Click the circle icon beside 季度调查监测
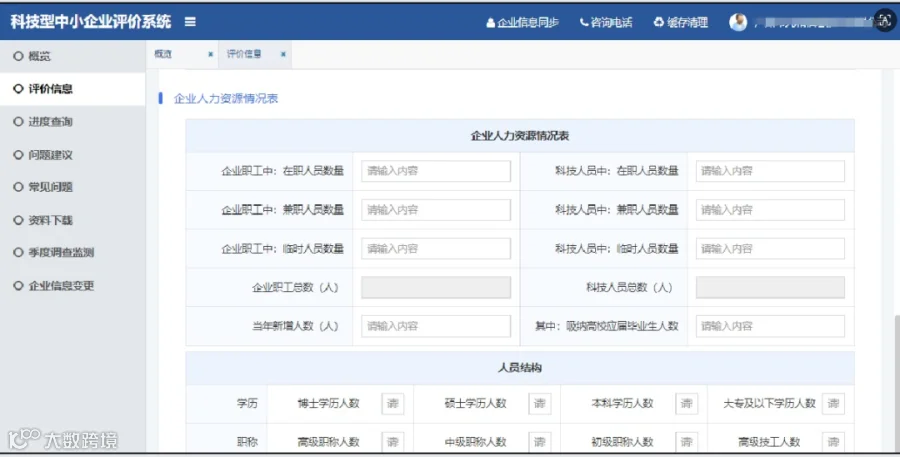 [x=18, y=252]
